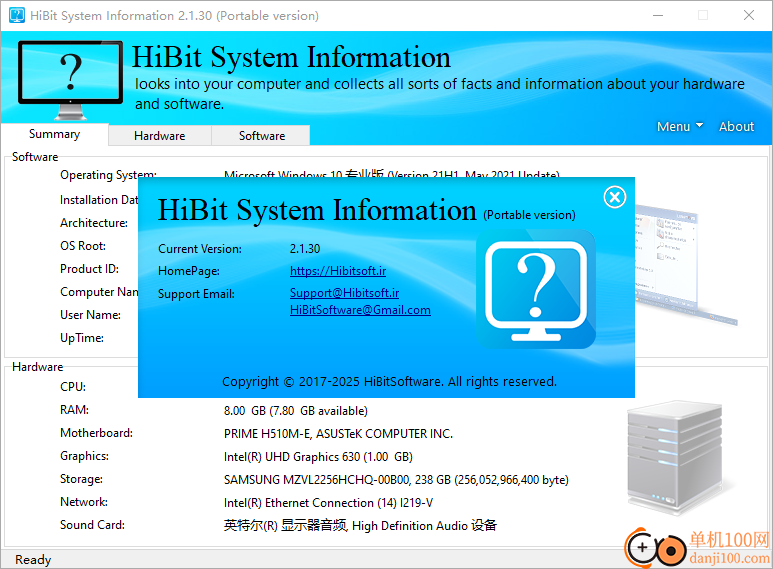Click the Architecture label
The image size is (773, 569).
[94, 223]
